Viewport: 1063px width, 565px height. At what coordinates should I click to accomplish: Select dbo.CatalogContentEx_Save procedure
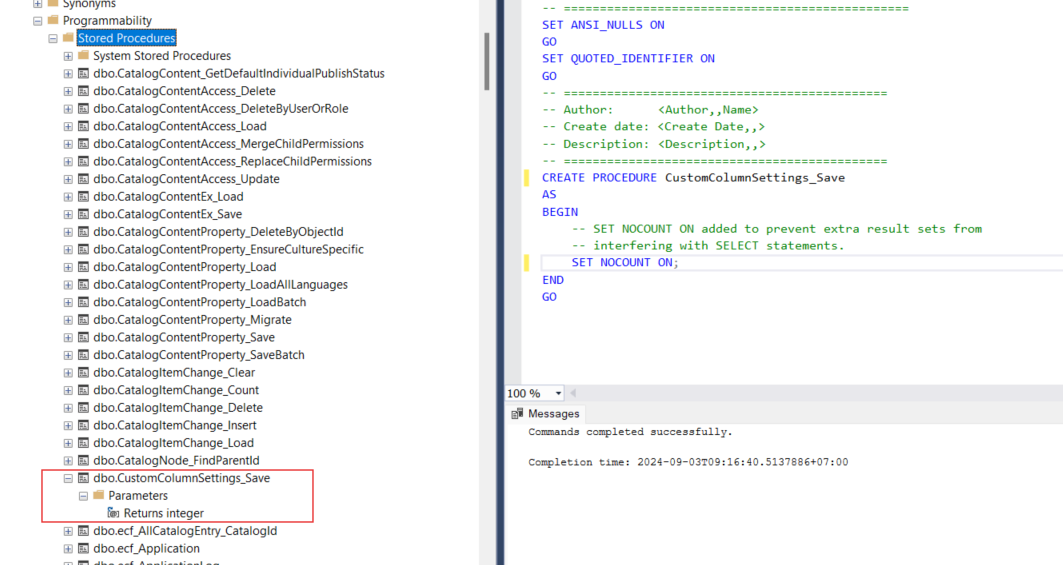click(167, 214)
